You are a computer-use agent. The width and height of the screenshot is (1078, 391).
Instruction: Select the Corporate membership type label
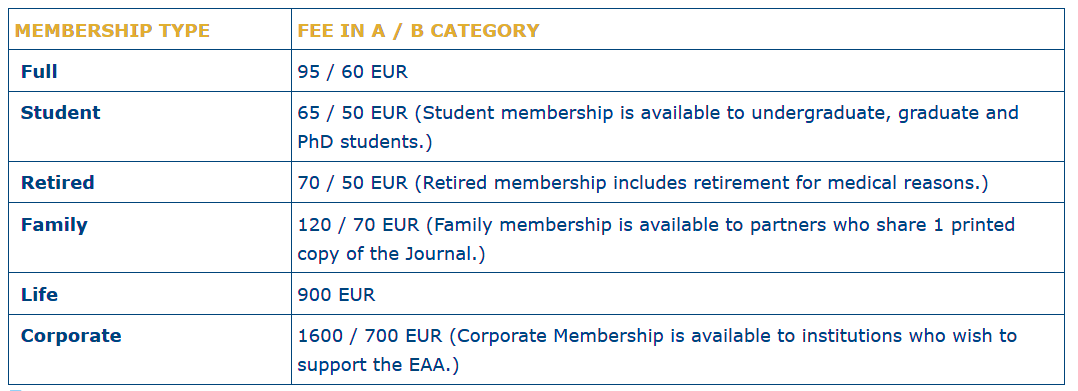coord(71,336)
